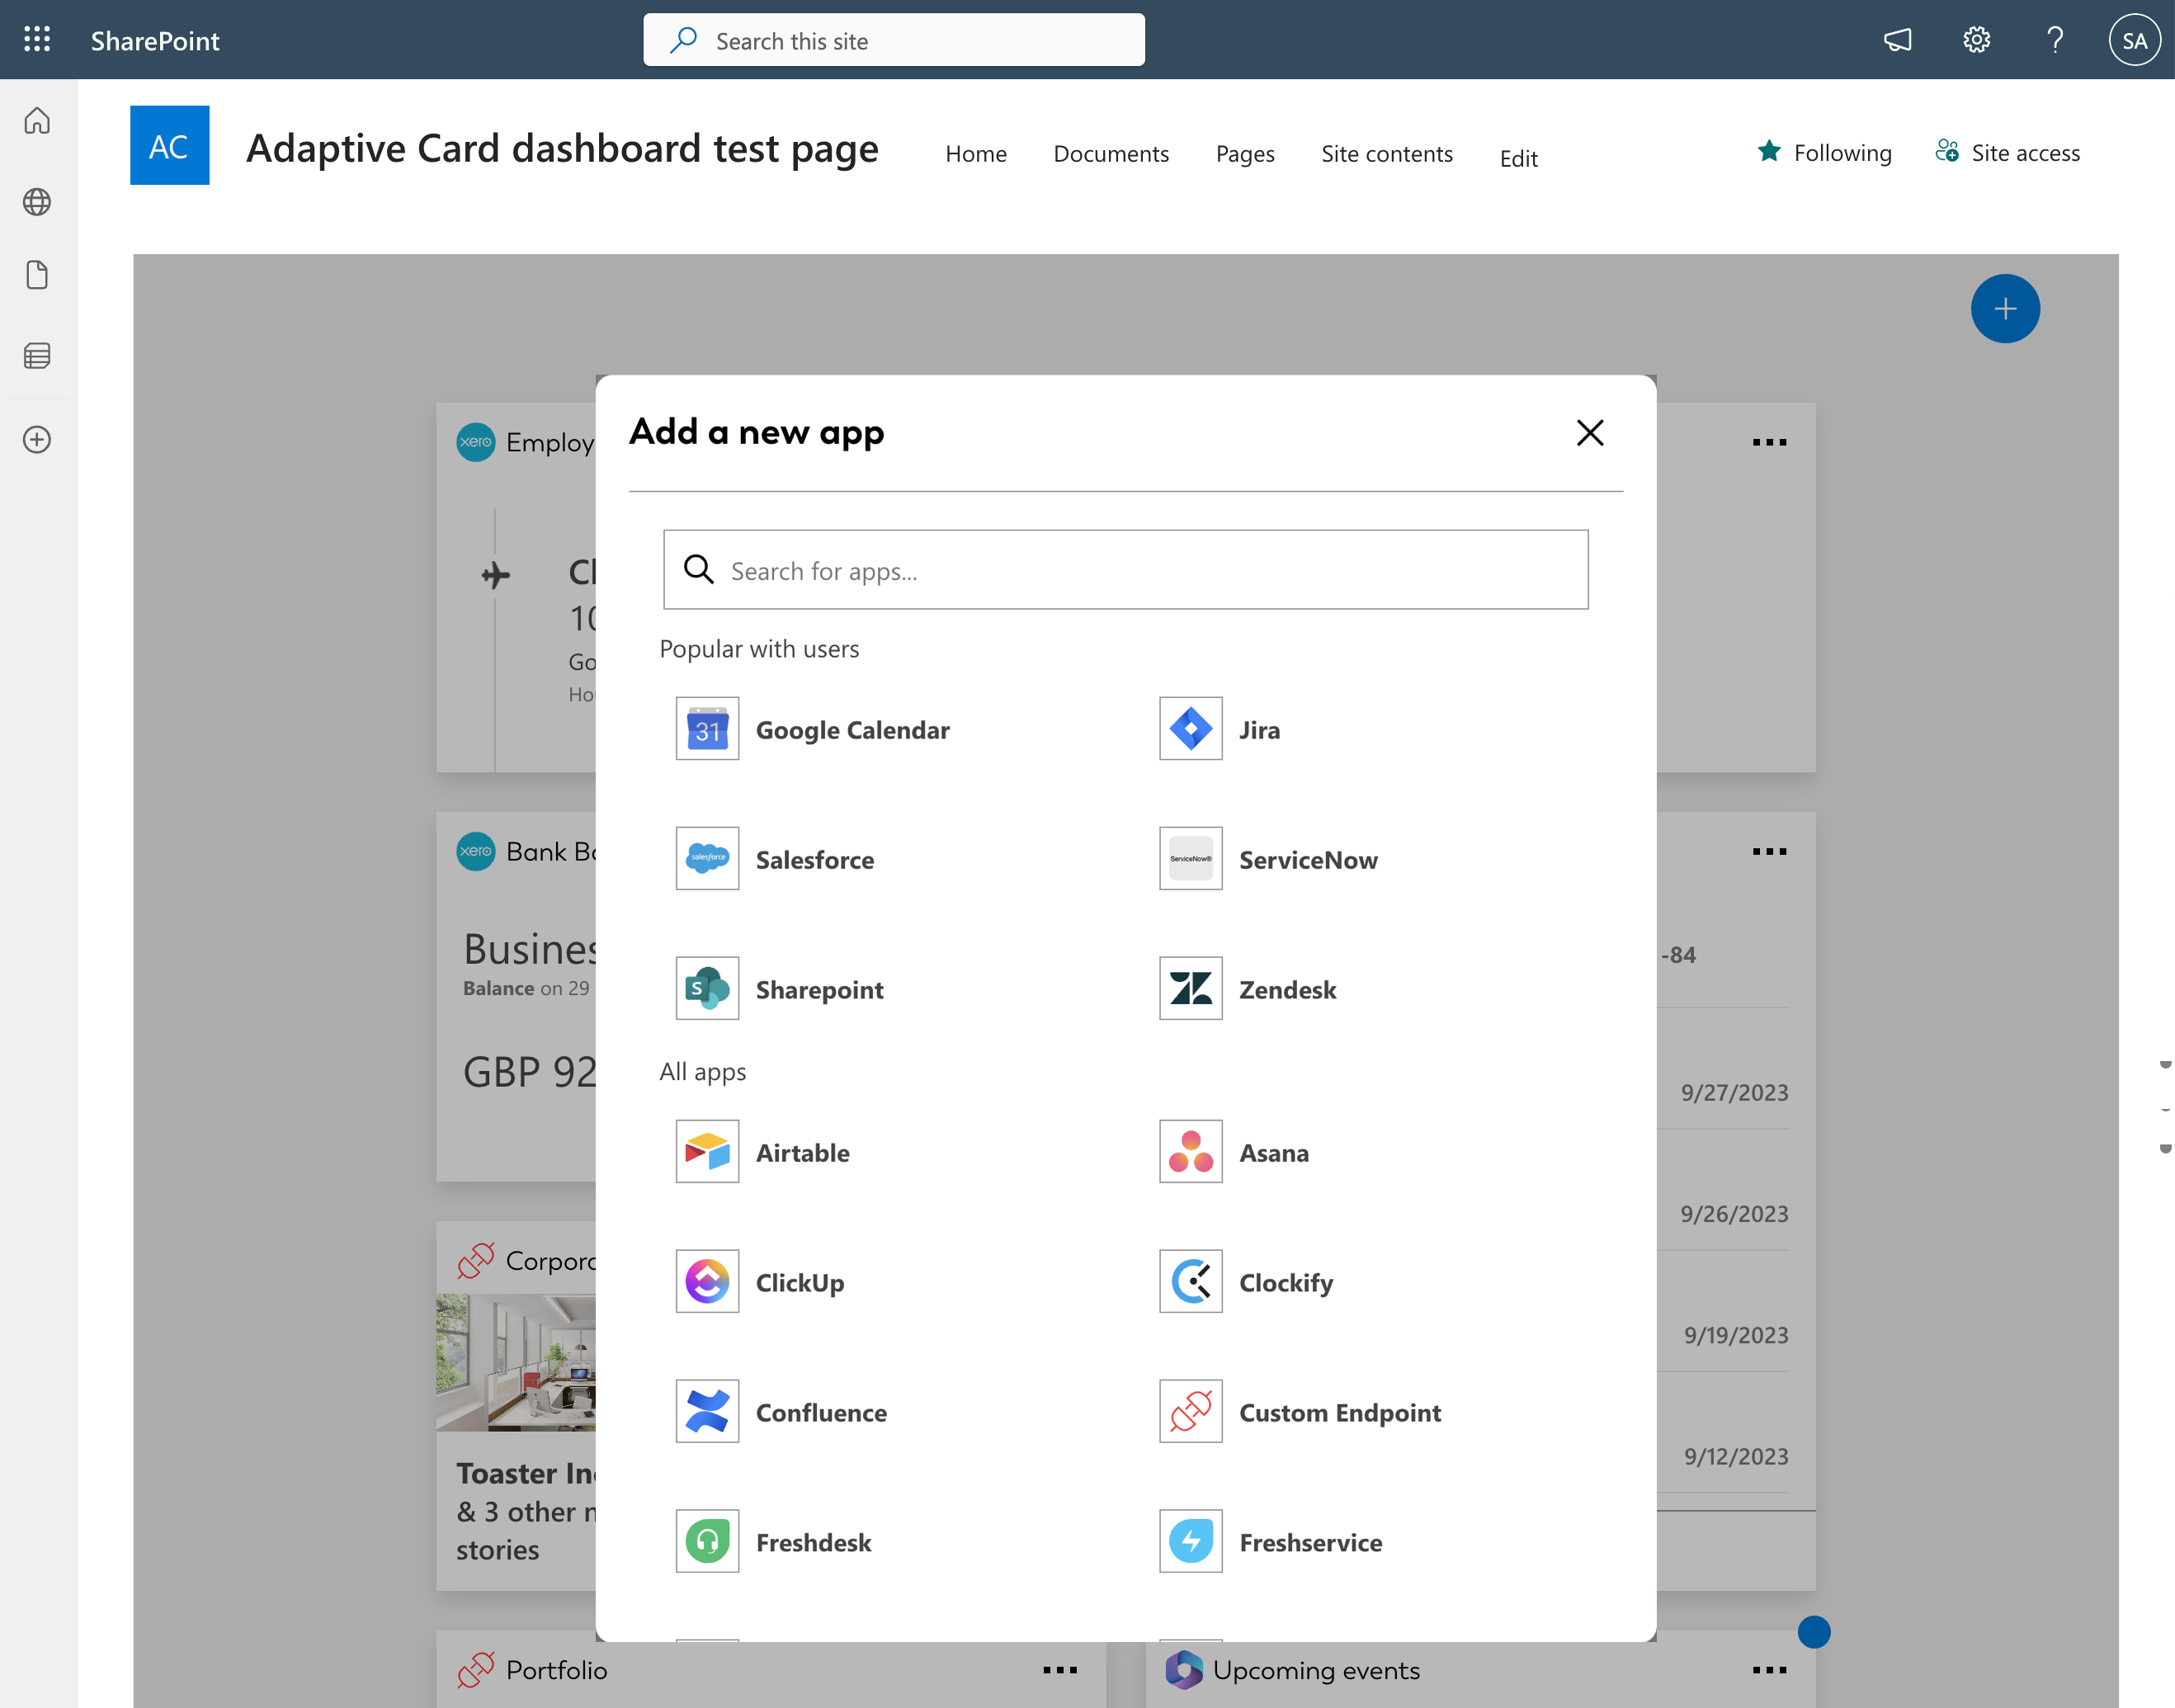Go to the home icon in left rail
This screenshot has height=1708, width=2175.
tap(37, 121)
